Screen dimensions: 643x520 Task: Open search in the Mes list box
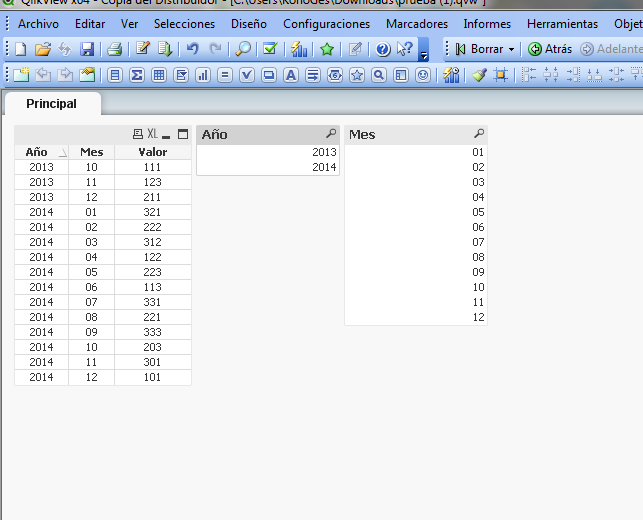(x=479, y=133)
